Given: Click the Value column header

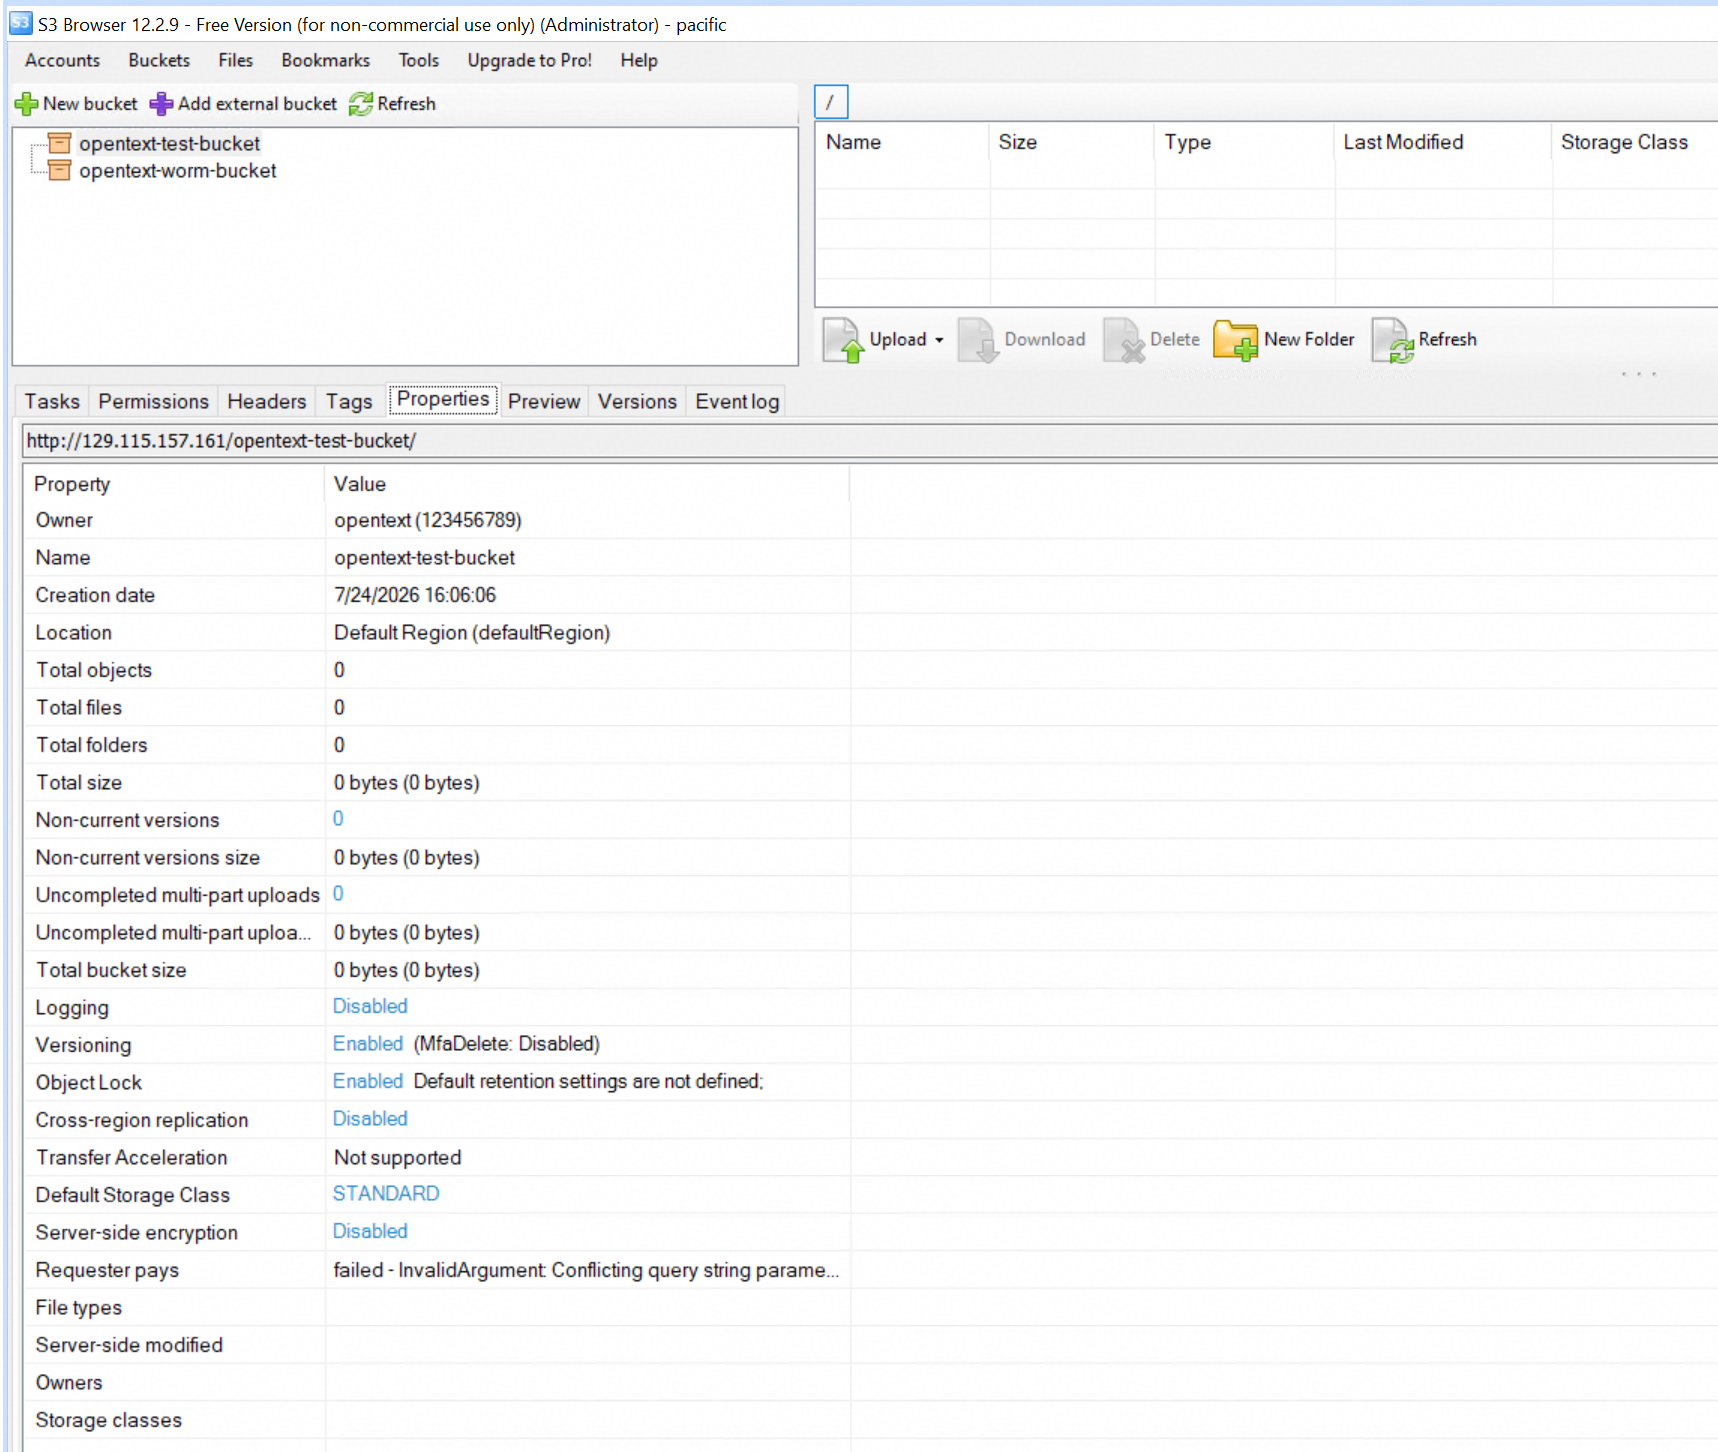Looking at the screenshot, I should tap(588, 484).
